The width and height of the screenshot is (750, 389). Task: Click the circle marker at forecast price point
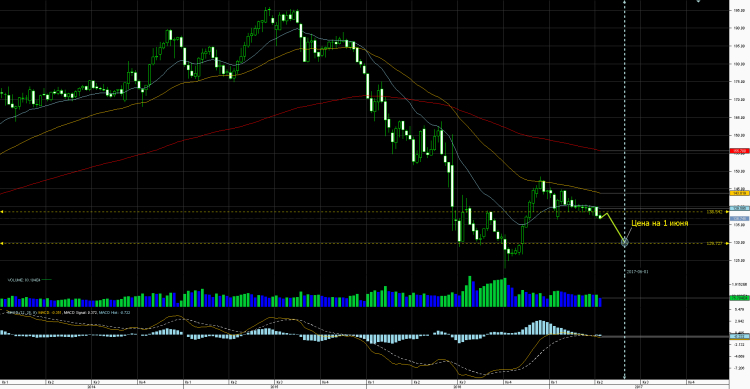624,243
